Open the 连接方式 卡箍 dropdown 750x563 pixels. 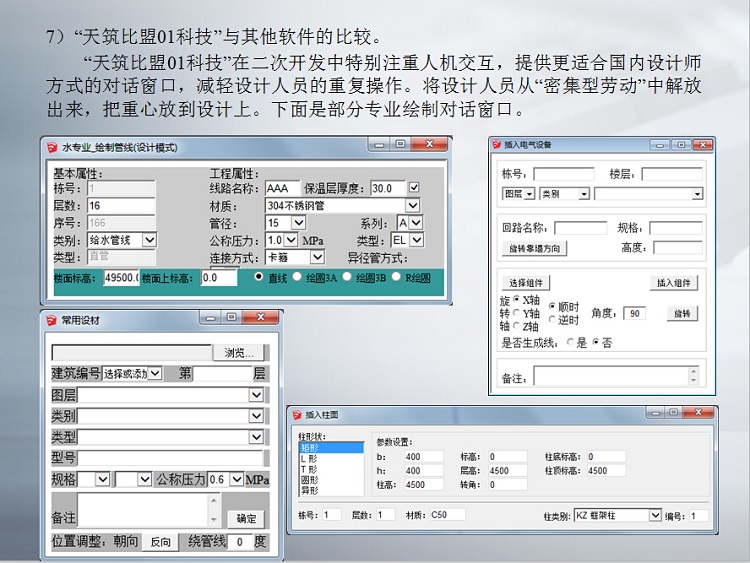click(317, 257)
